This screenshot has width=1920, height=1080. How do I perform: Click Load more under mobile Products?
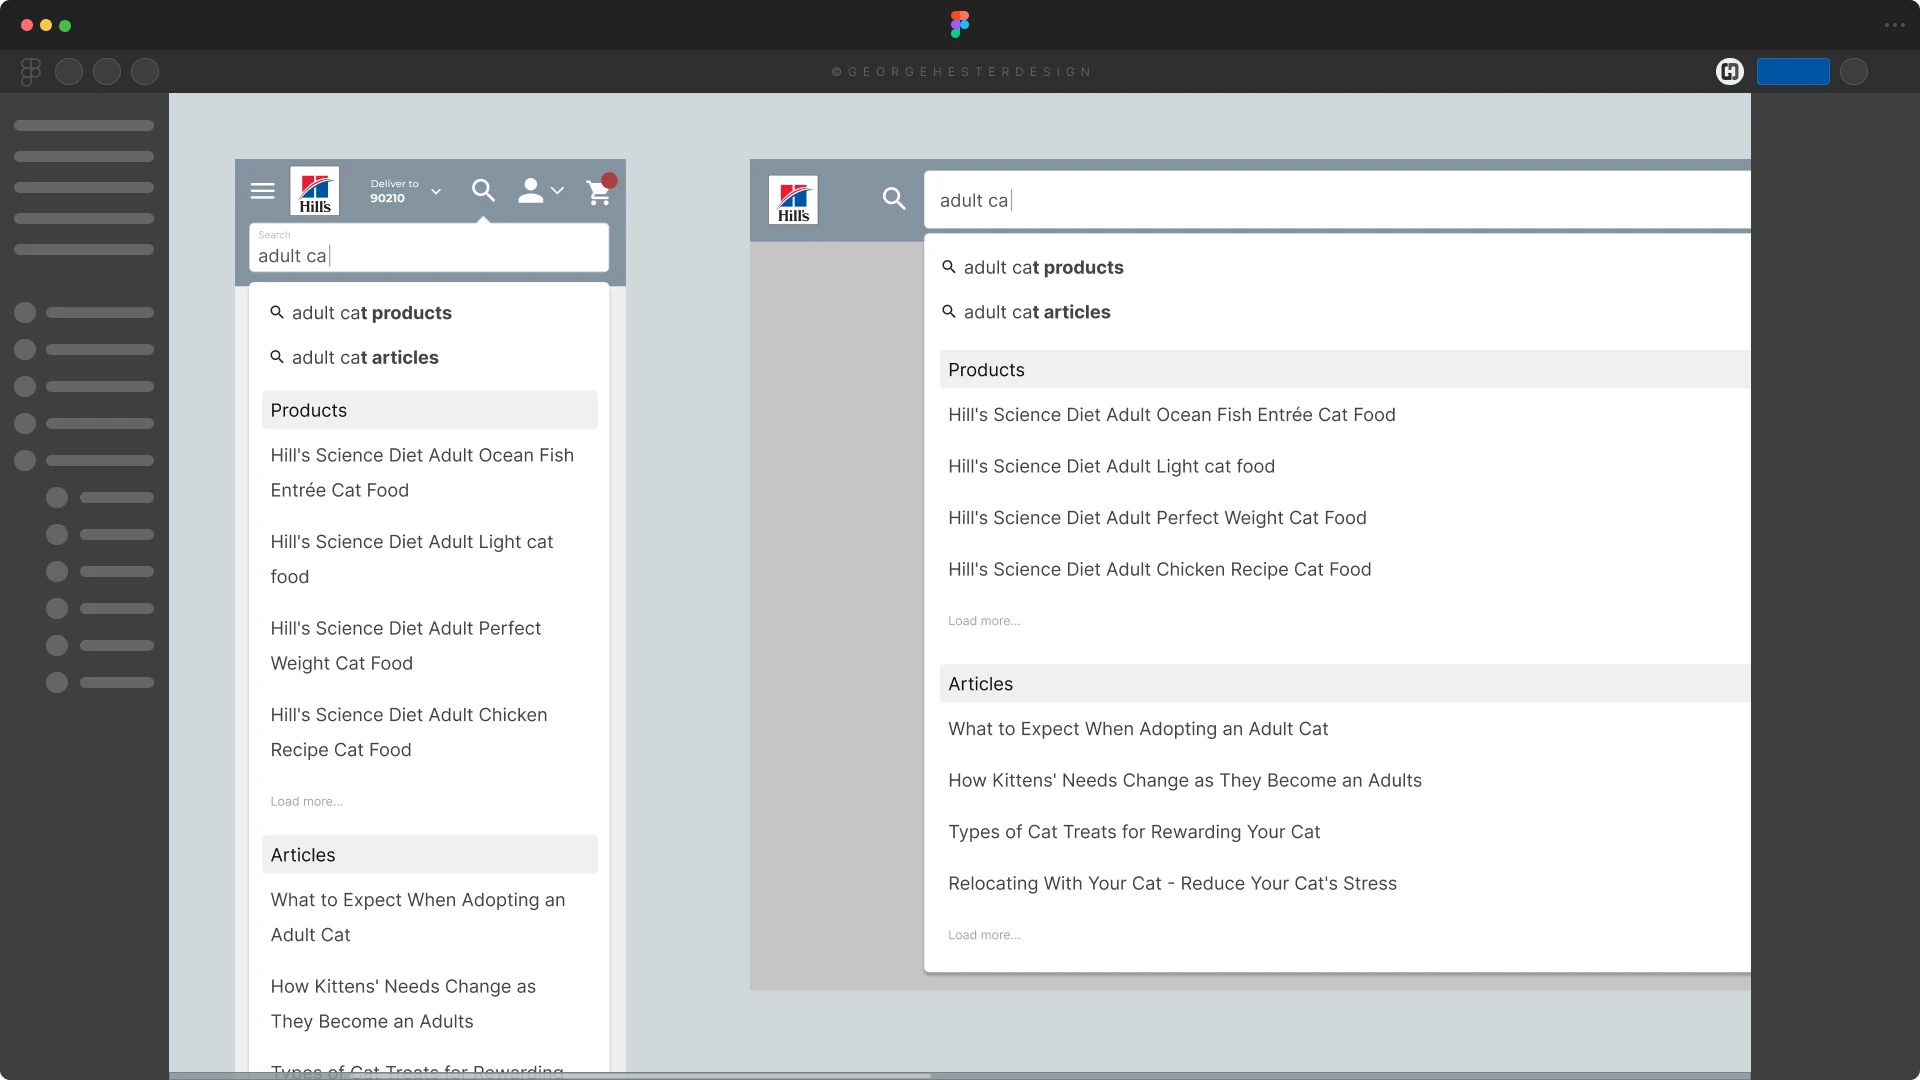[x=306, y=802]
